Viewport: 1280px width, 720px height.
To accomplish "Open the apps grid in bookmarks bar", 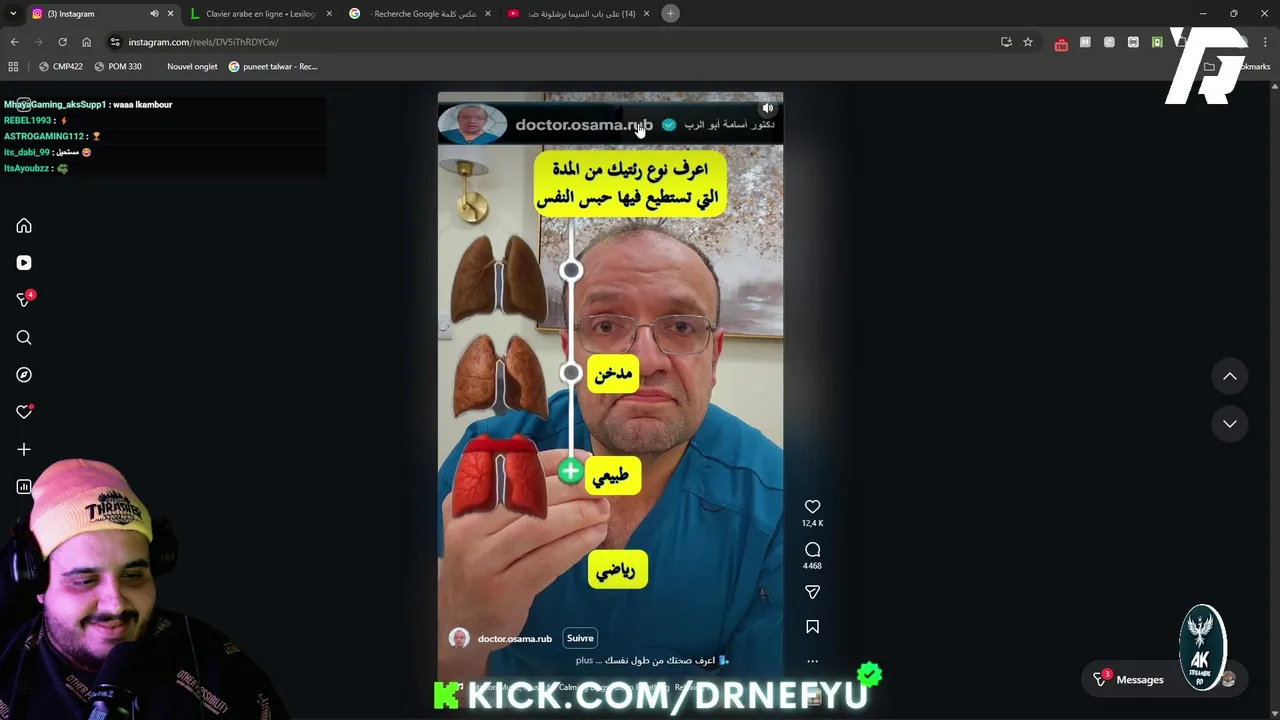I will tap(13, 66).
